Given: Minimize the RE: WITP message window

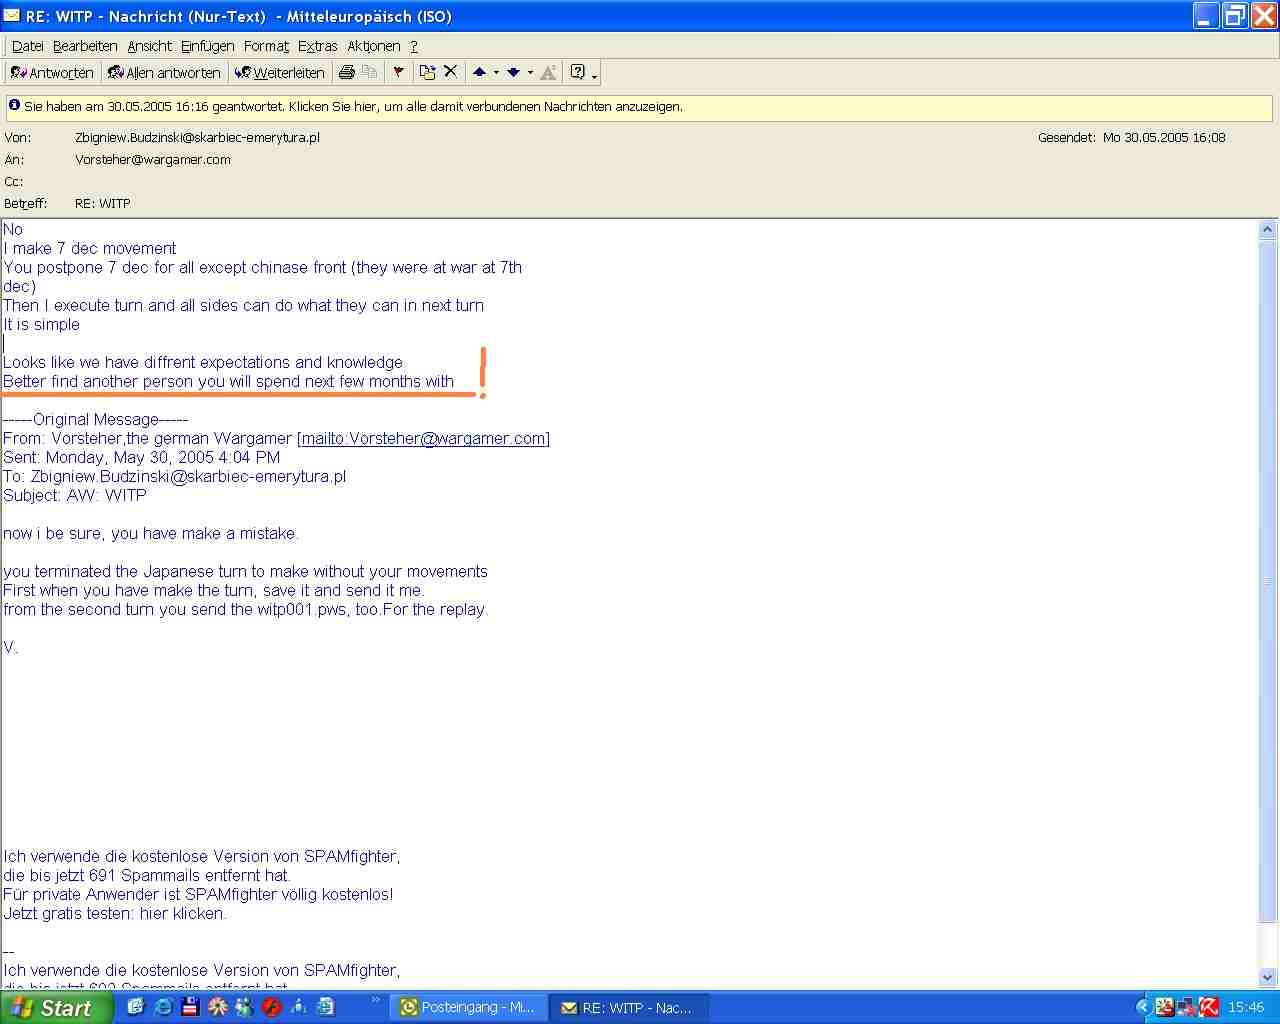Looking at the screenshot, I should click(1206, 16).
